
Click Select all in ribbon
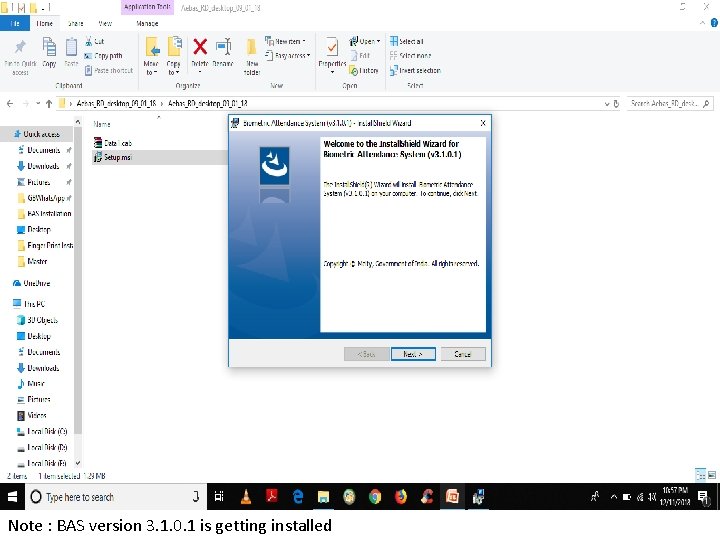click(x=406, y=41)
